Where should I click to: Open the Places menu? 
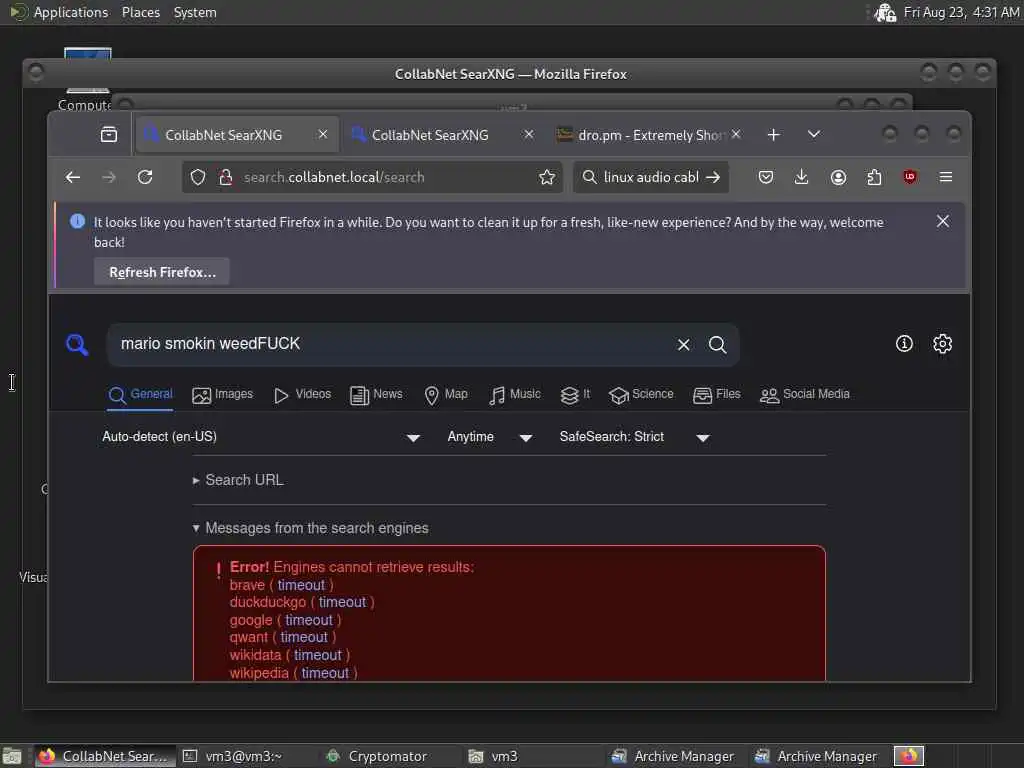(140, 12)
